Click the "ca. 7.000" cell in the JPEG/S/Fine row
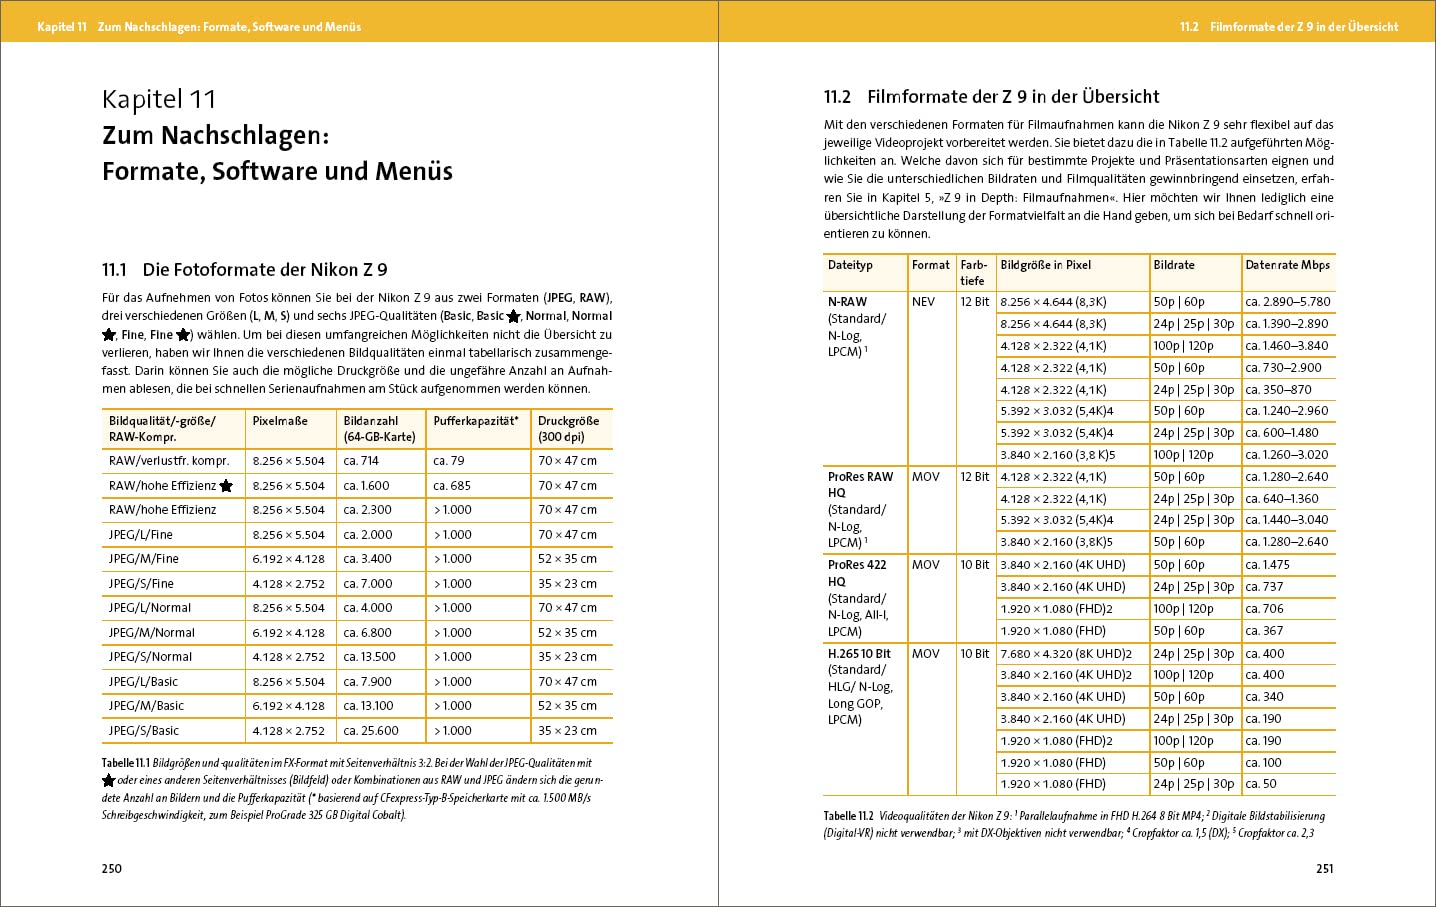This screenshot has width=1436, height=907. point(368,584)
